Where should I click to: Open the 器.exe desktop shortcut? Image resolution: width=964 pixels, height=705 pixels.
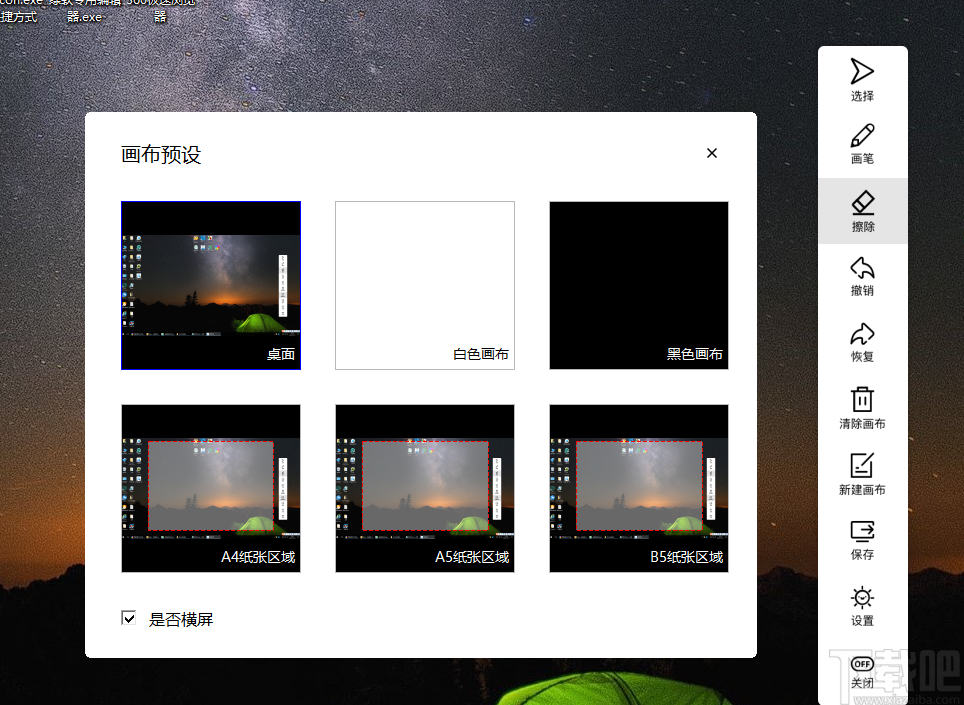(85, 16)
